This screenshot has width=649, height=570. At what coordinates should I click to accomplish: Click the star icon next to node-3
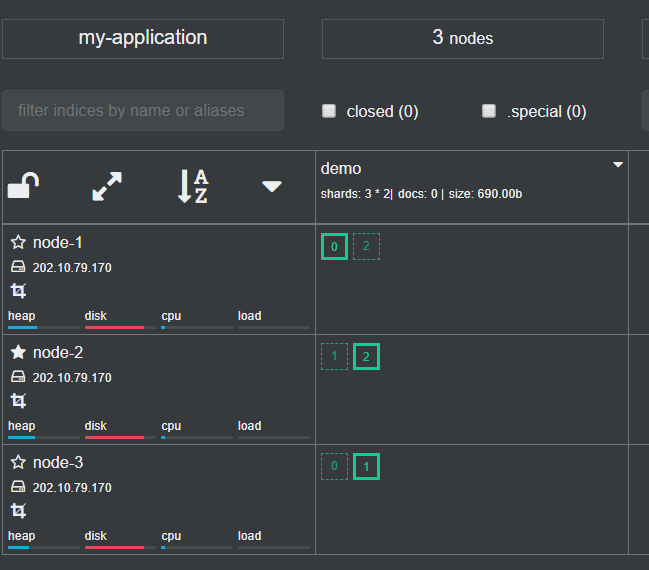[x=18, y=462]
